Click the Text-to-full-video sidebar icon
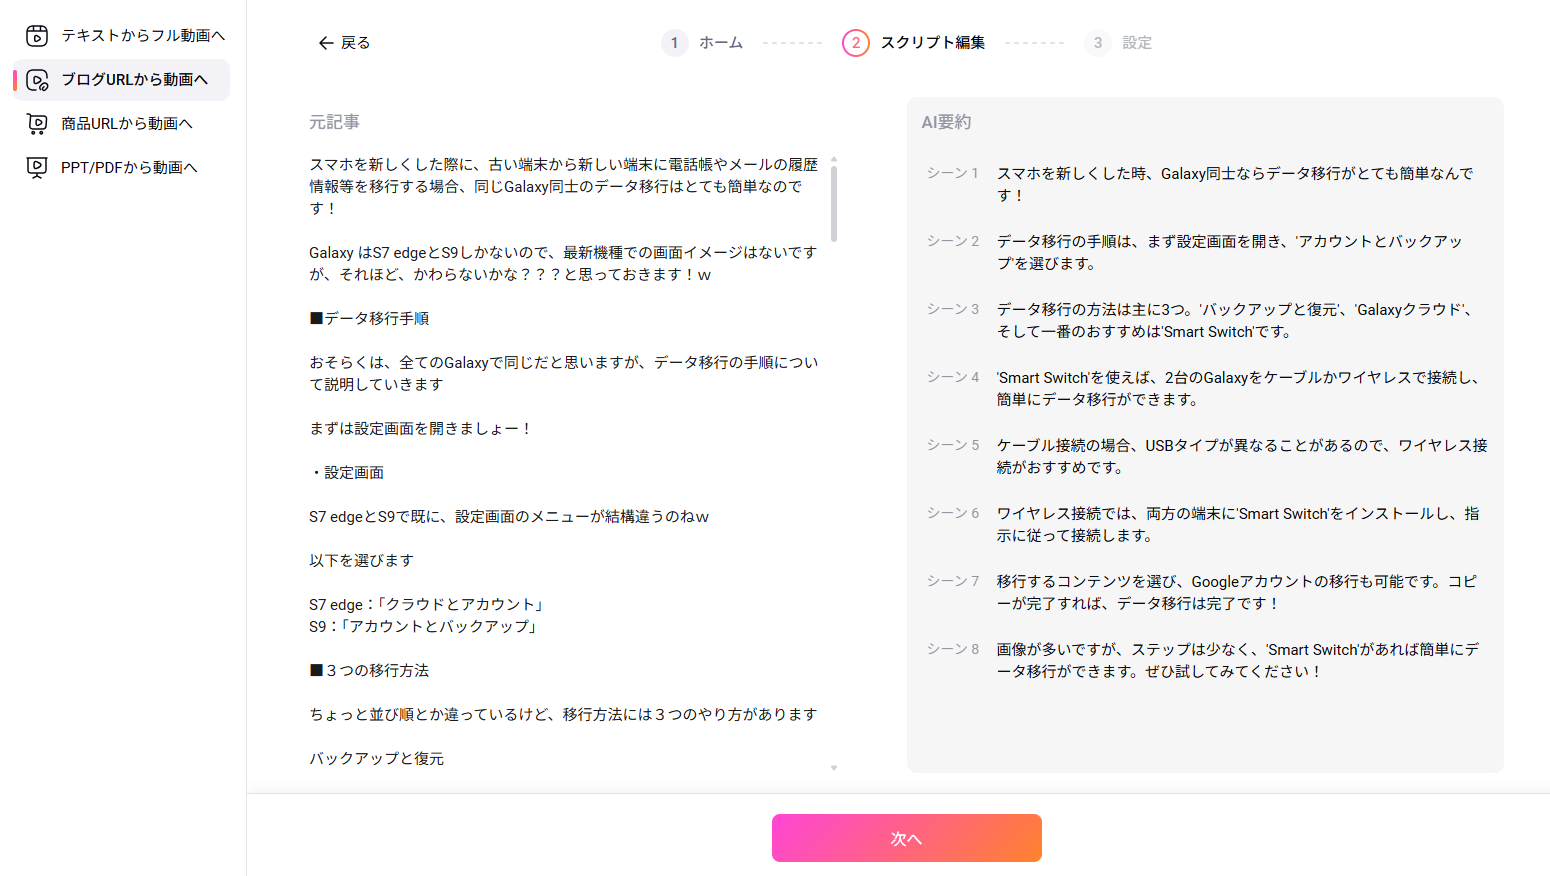Screen dimensions: 1550x876 [37, 36]
